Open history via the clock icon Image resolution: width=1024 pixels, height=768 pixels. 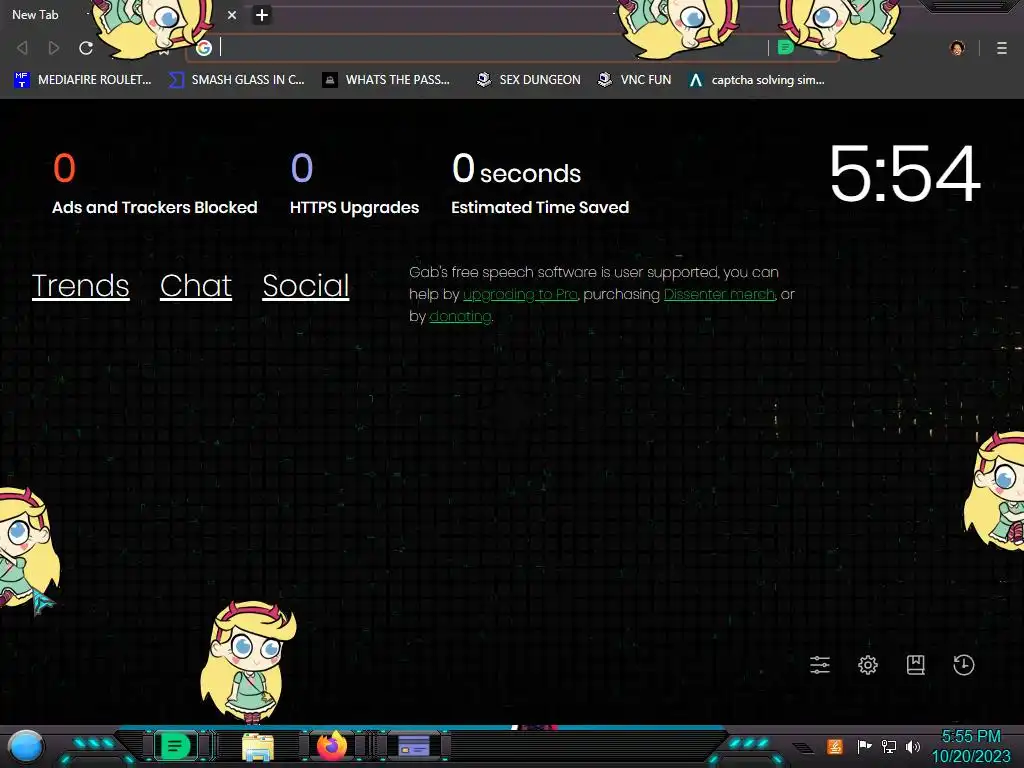point(964,665)
